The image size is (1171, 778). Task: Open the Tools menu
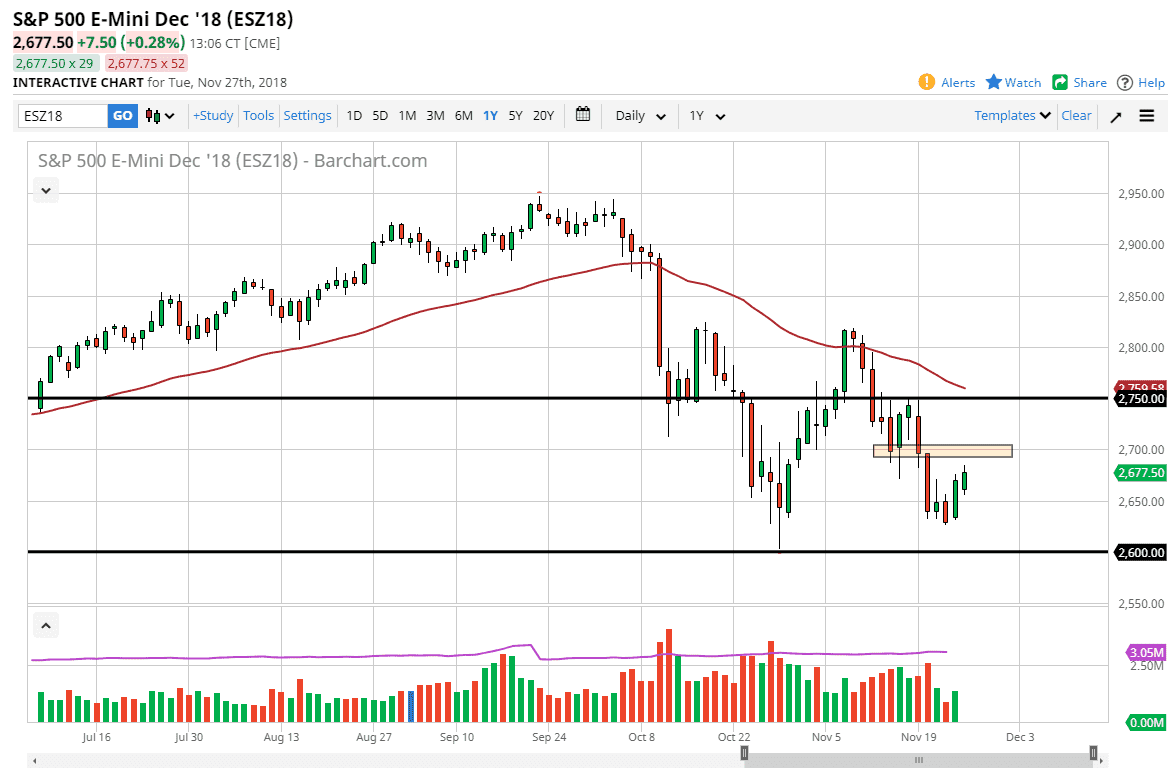click(x=258, y=116)
